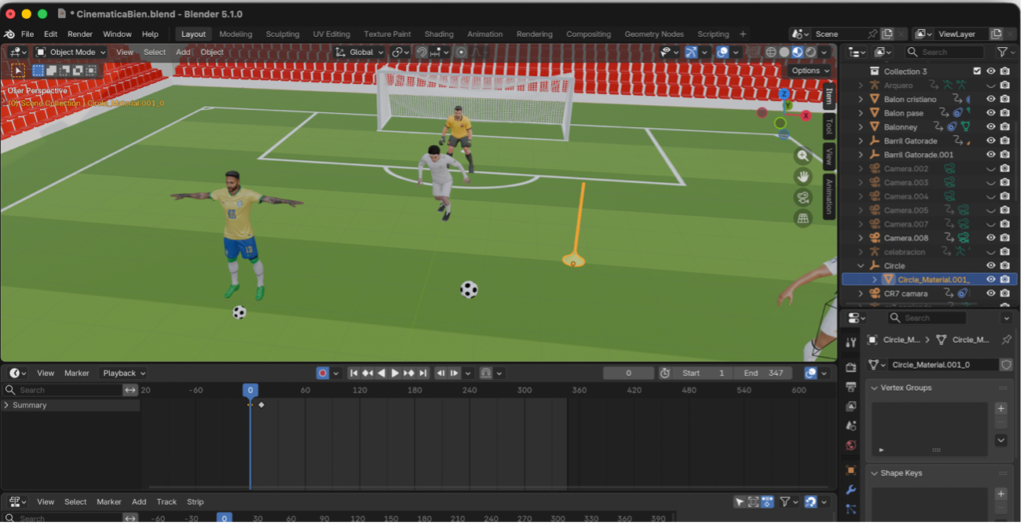Open the Modifiers wrench properties tab
This screenshot has height=525, width=1024.
[852, 490]
